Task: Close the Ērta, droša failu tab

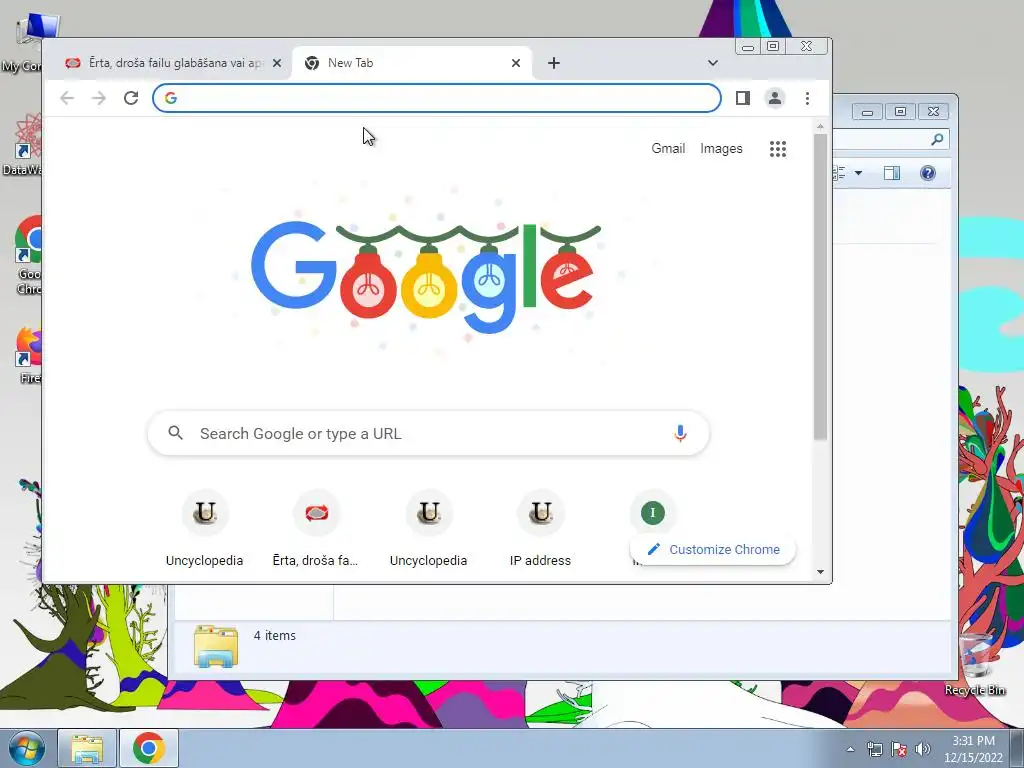Action: coord(277,63)
